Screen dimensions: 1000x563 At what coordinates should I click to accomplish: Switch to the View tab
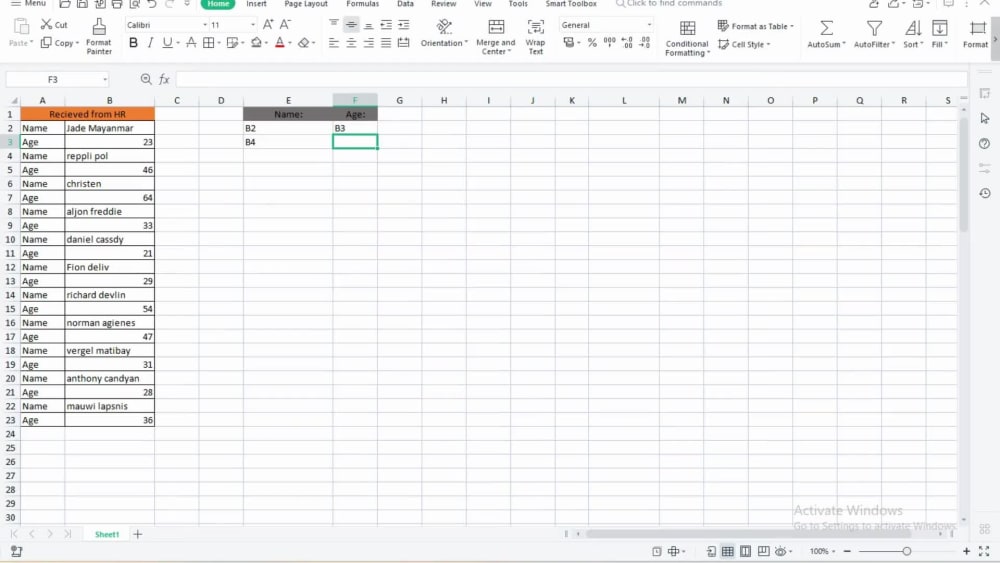click(x=483, y=4)
